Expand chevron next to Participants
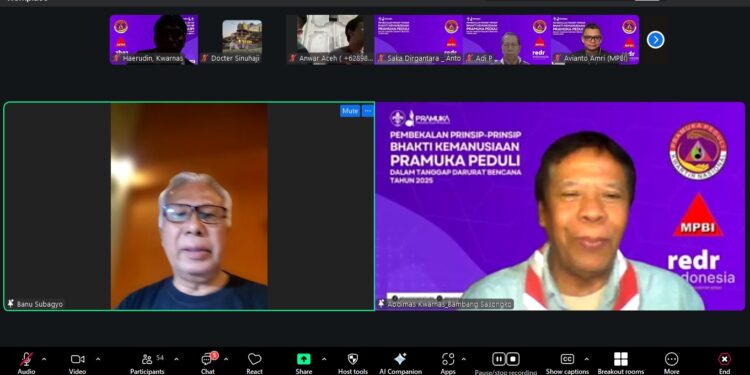This screenshot has height=375, width=750. click(176, 359)
